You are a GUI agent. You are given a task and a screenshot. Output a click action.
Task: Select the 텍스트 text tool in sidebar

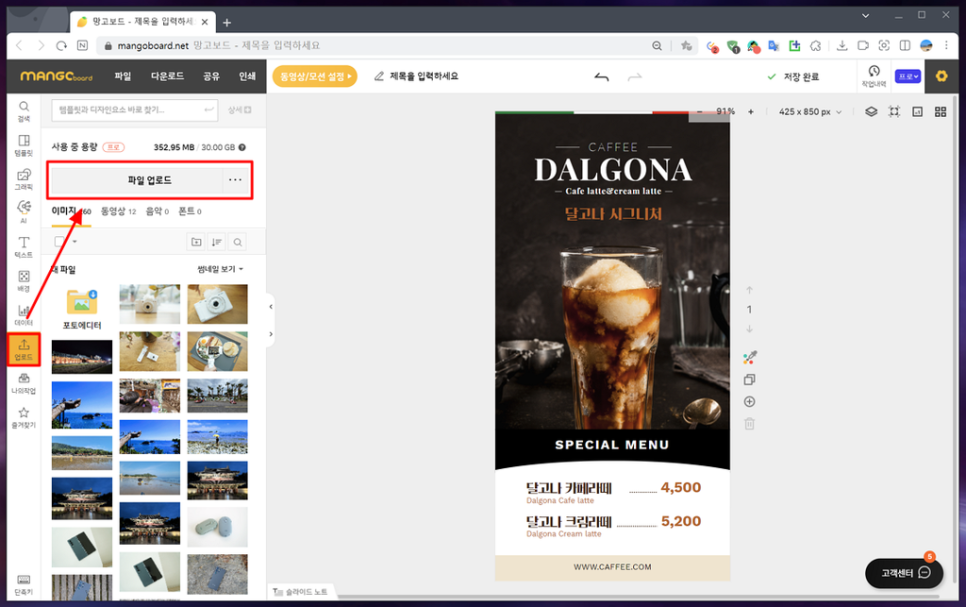(x=23, y=246)
